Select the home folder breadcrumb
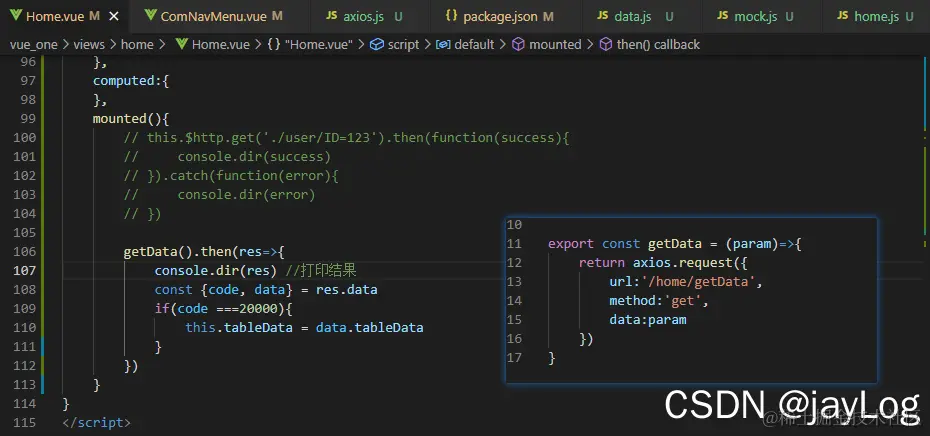This screenshot has width=930, height=436. click(x=137, y=44)
